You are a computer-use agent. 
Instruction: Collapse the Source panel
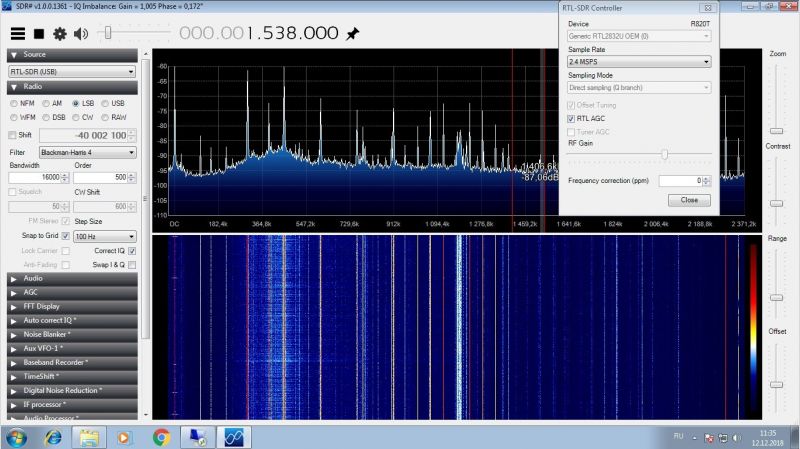[72, 55]
